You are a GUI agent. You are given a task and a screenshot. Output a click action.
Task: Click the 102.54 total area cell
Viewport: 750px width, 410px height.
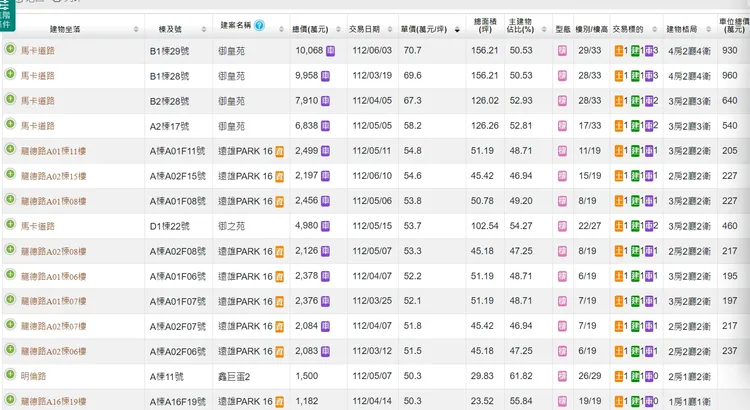(485, 226)
